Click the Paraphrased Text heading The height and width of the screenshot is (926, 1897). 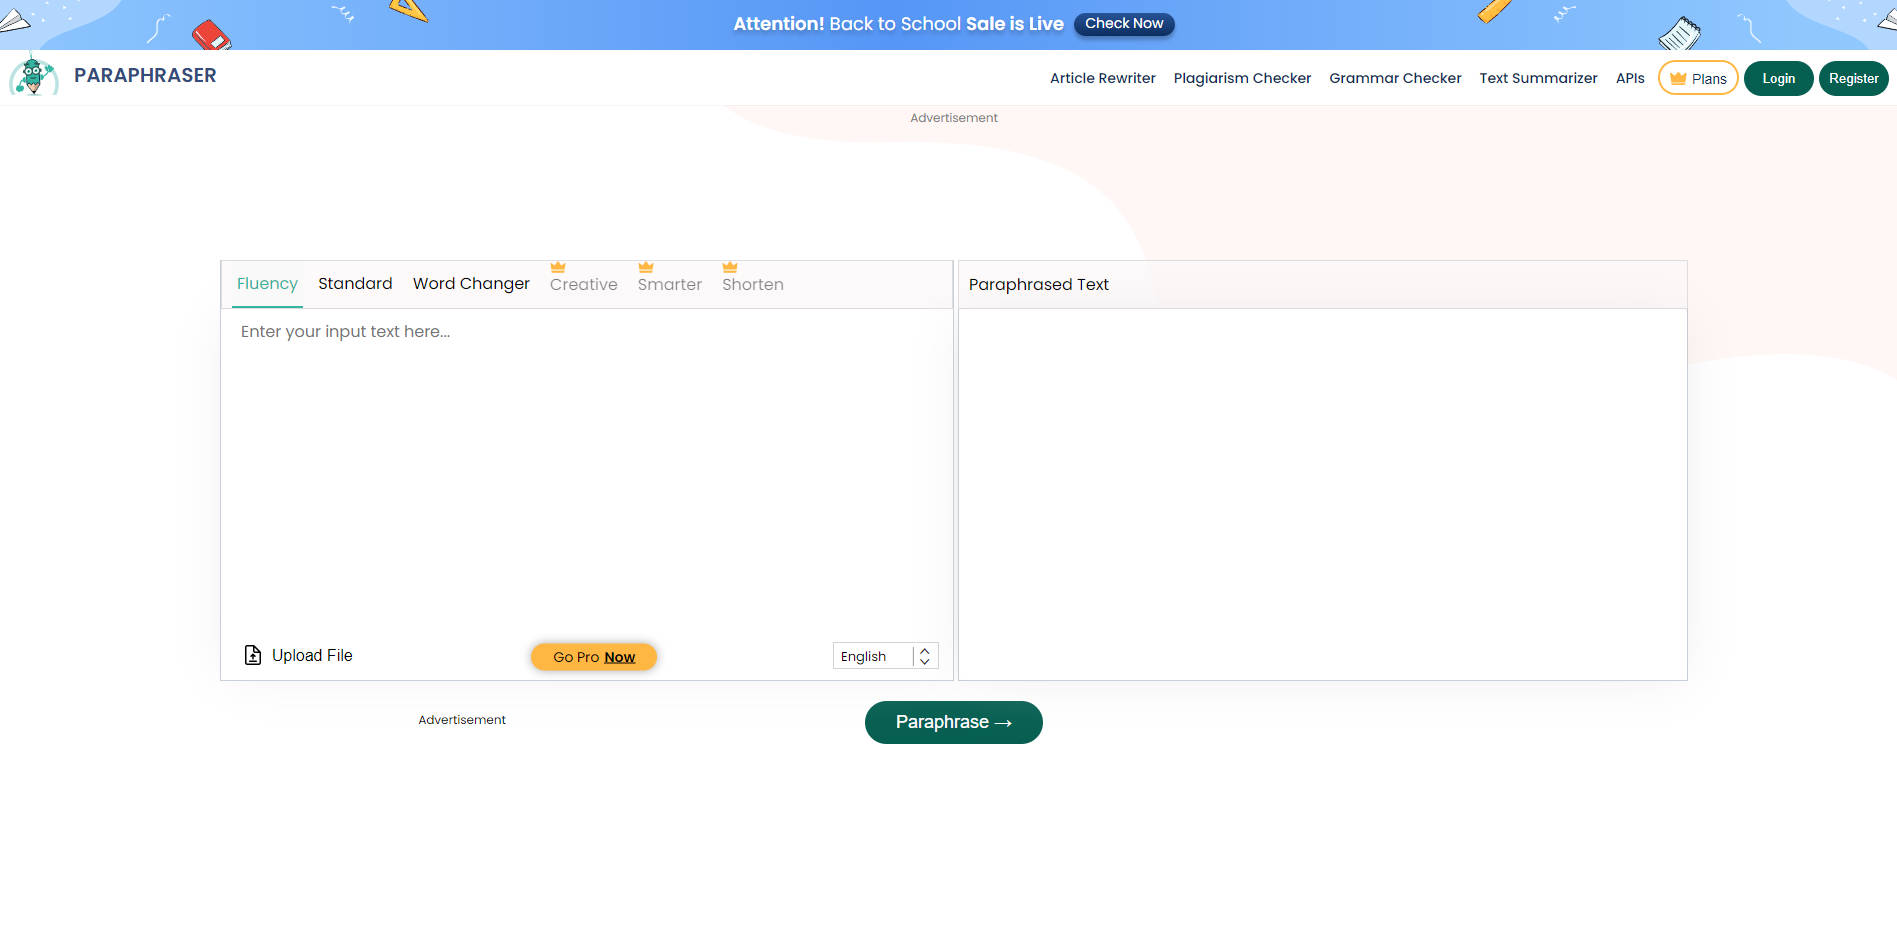[x=1038, y=285]
